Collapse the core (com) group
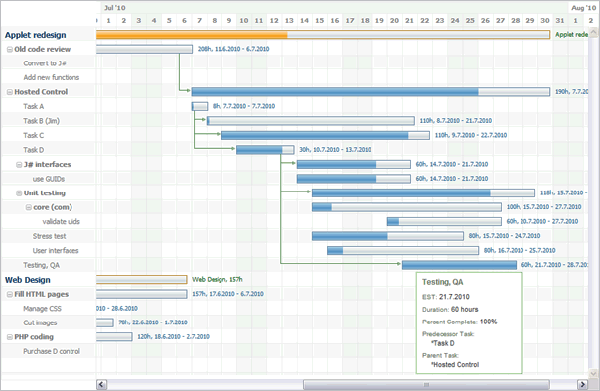Screen dimensions: 600x391 [x=28, y=207]
